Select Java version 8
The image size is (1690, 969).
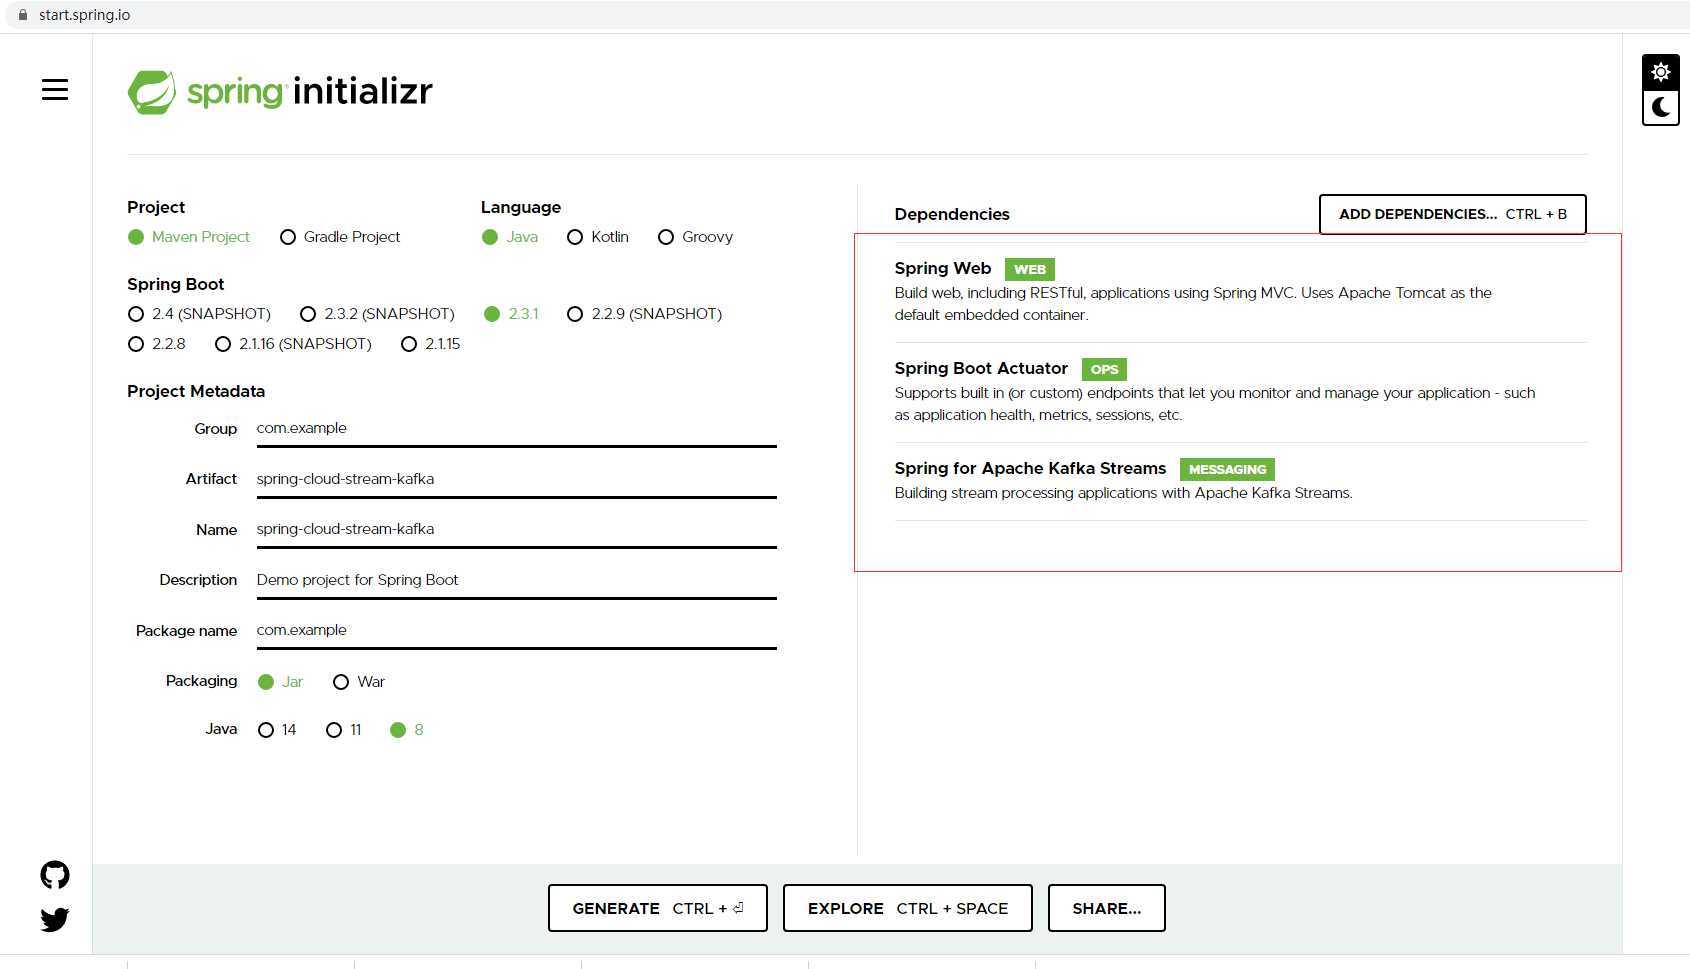406,730
